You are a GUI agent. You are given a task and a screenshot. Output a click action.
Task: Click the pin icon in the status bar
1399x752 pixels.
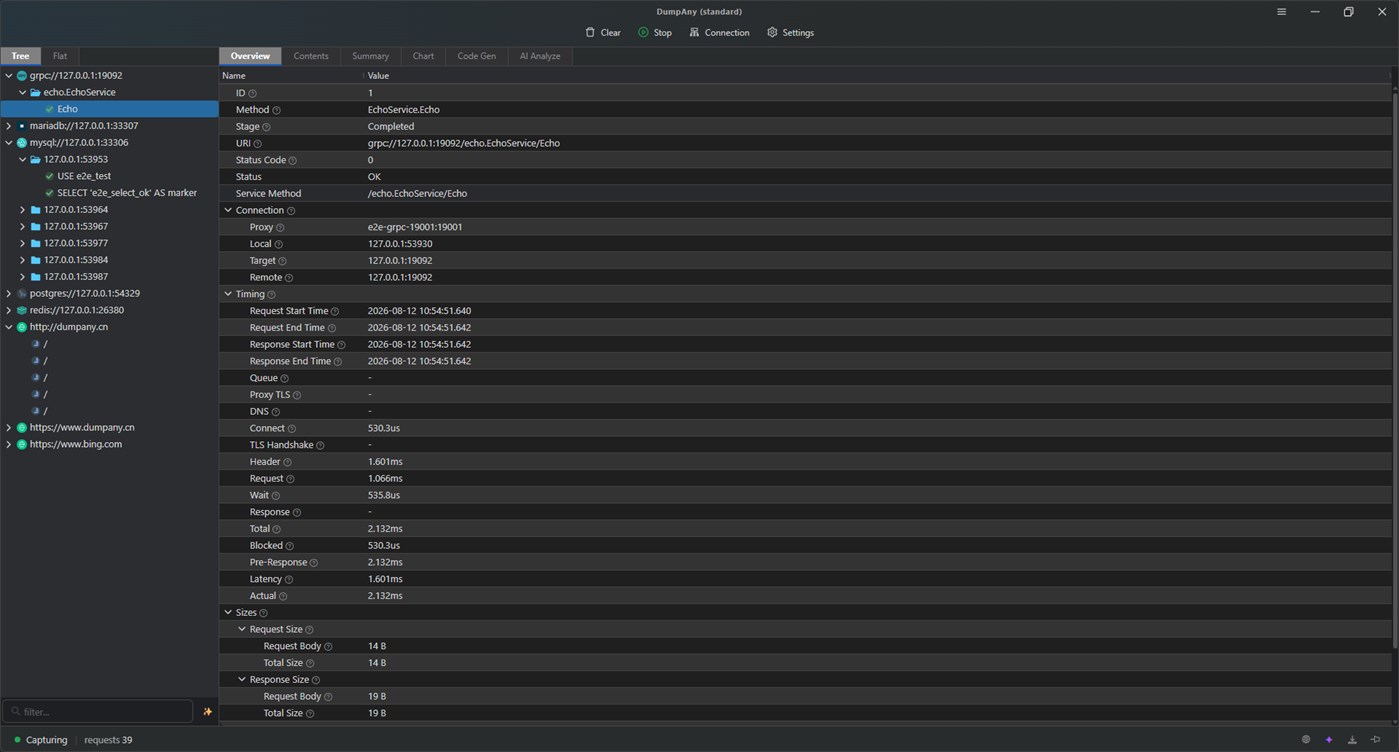[1376, 740]
